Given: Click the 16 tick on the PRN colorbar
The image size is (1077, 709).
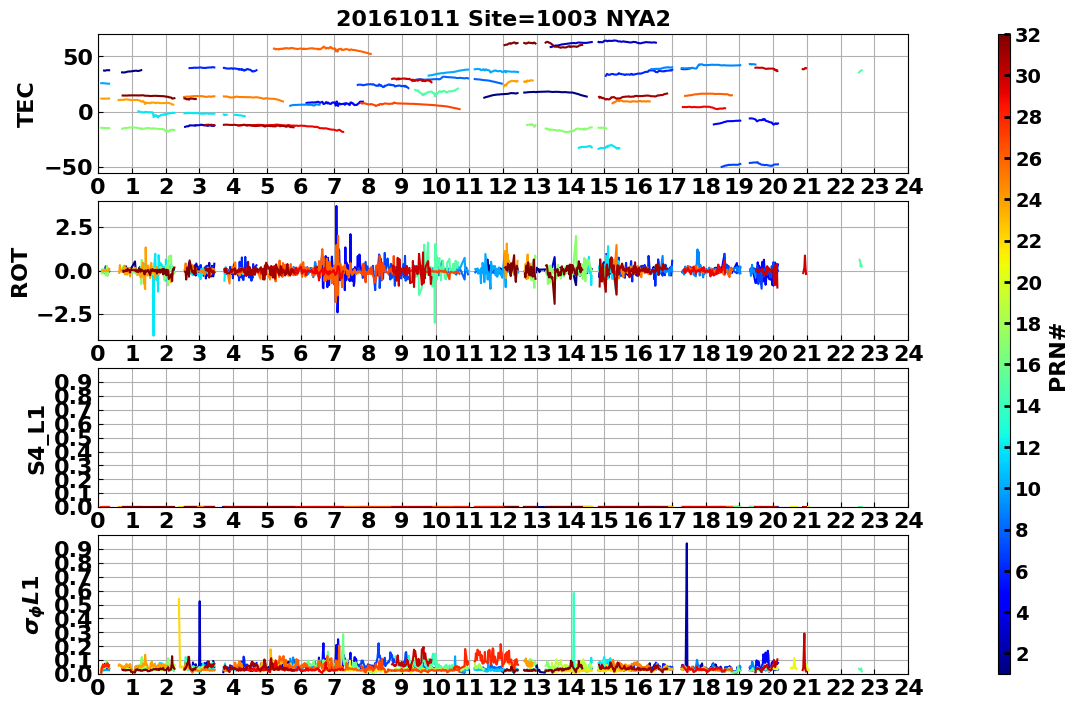Looking at the screenshot, I should pyautogui.click(x=1028, y=365).
